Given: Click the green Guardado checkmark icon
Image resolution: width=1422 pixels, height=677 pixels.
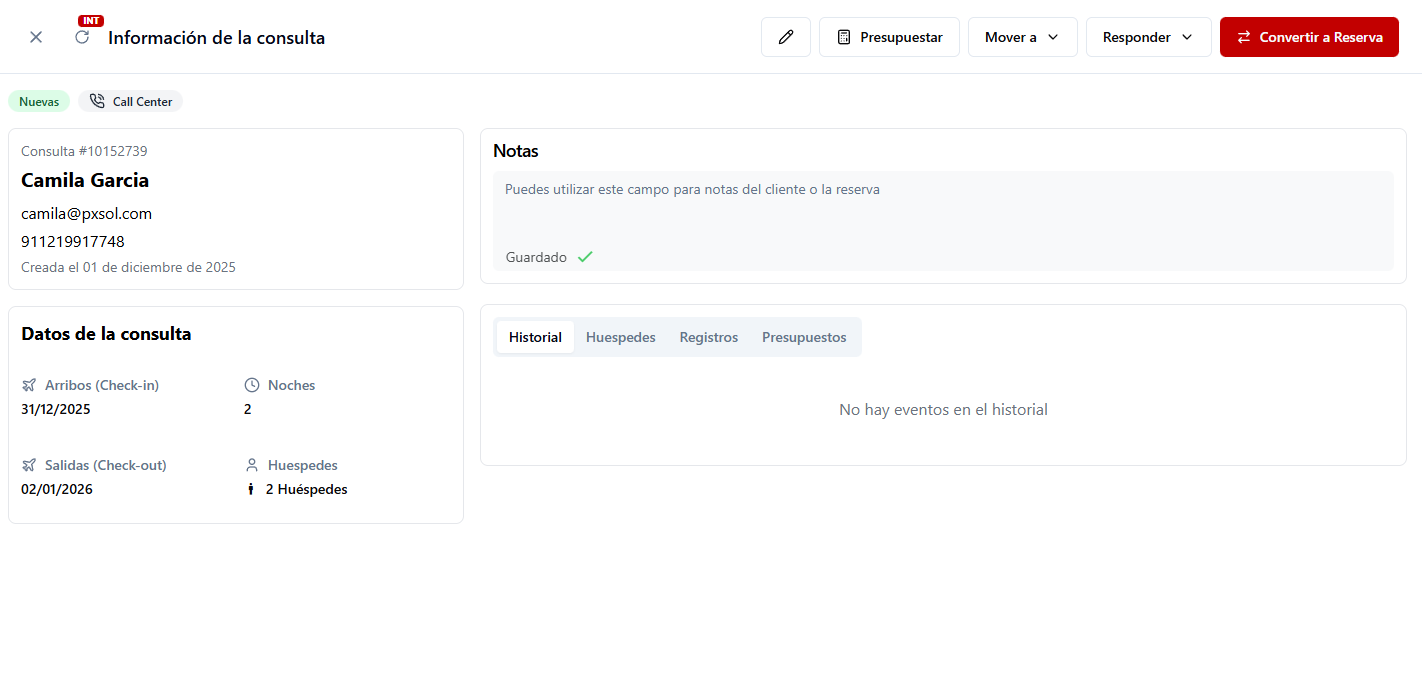Looking at the screenshot, I should 585,257.
